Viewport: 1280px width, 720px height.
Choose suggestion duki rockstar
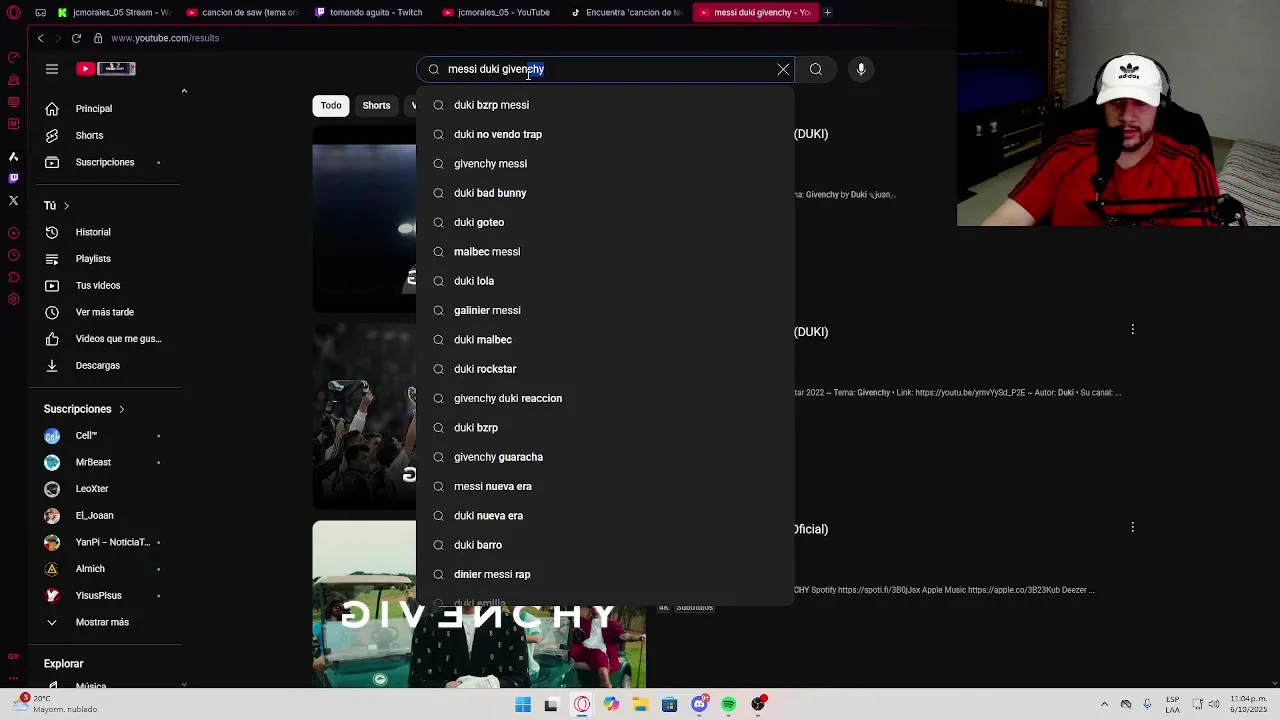click(606, 369)
